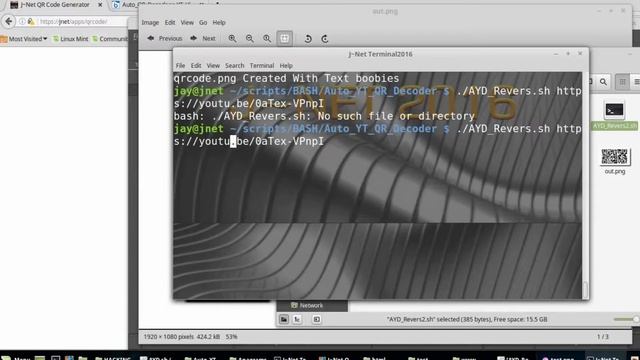The image size is (640, 360).
Task: Click the terminal command line text
Action: [377, 135]
